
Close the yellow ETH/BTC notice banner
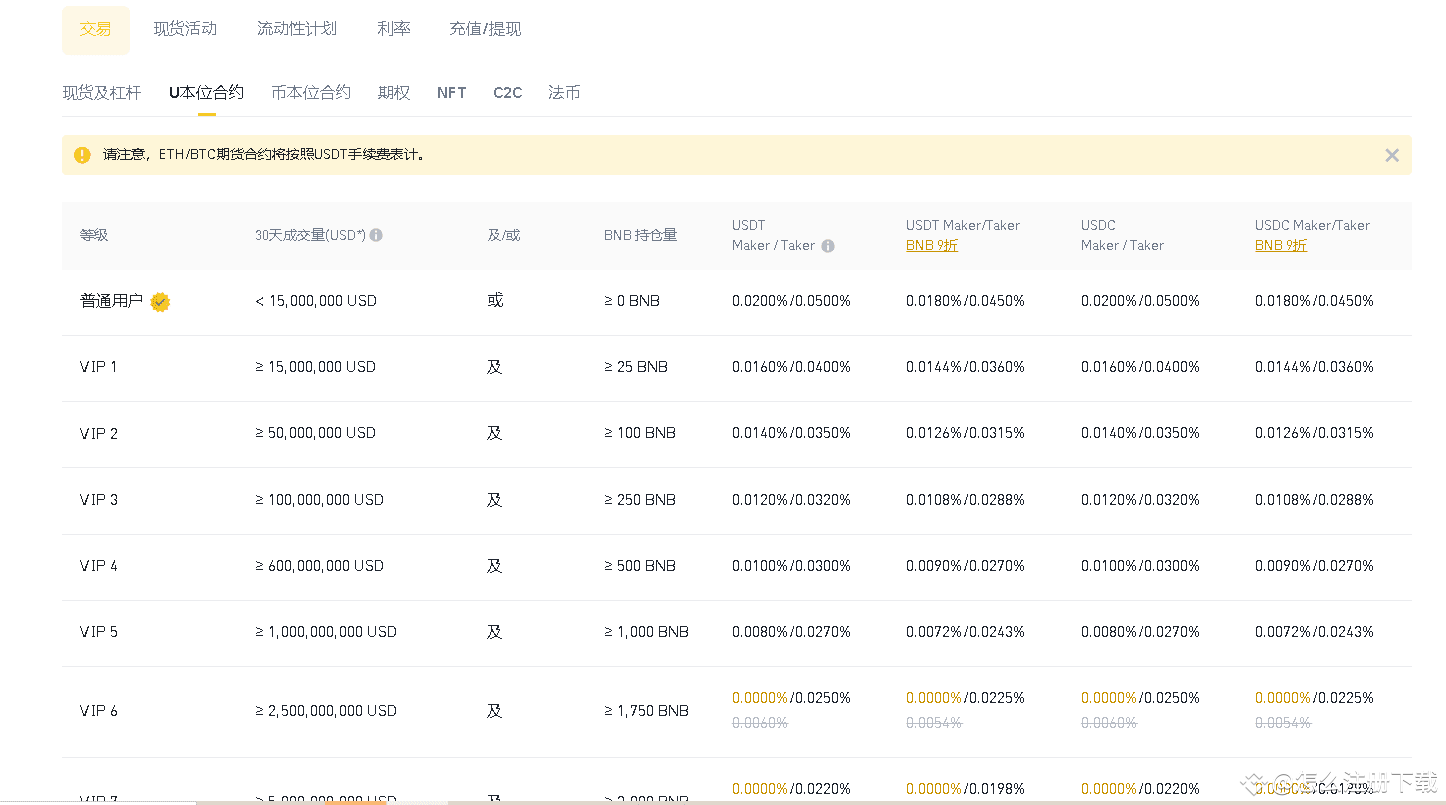[x=1391, y=155]
